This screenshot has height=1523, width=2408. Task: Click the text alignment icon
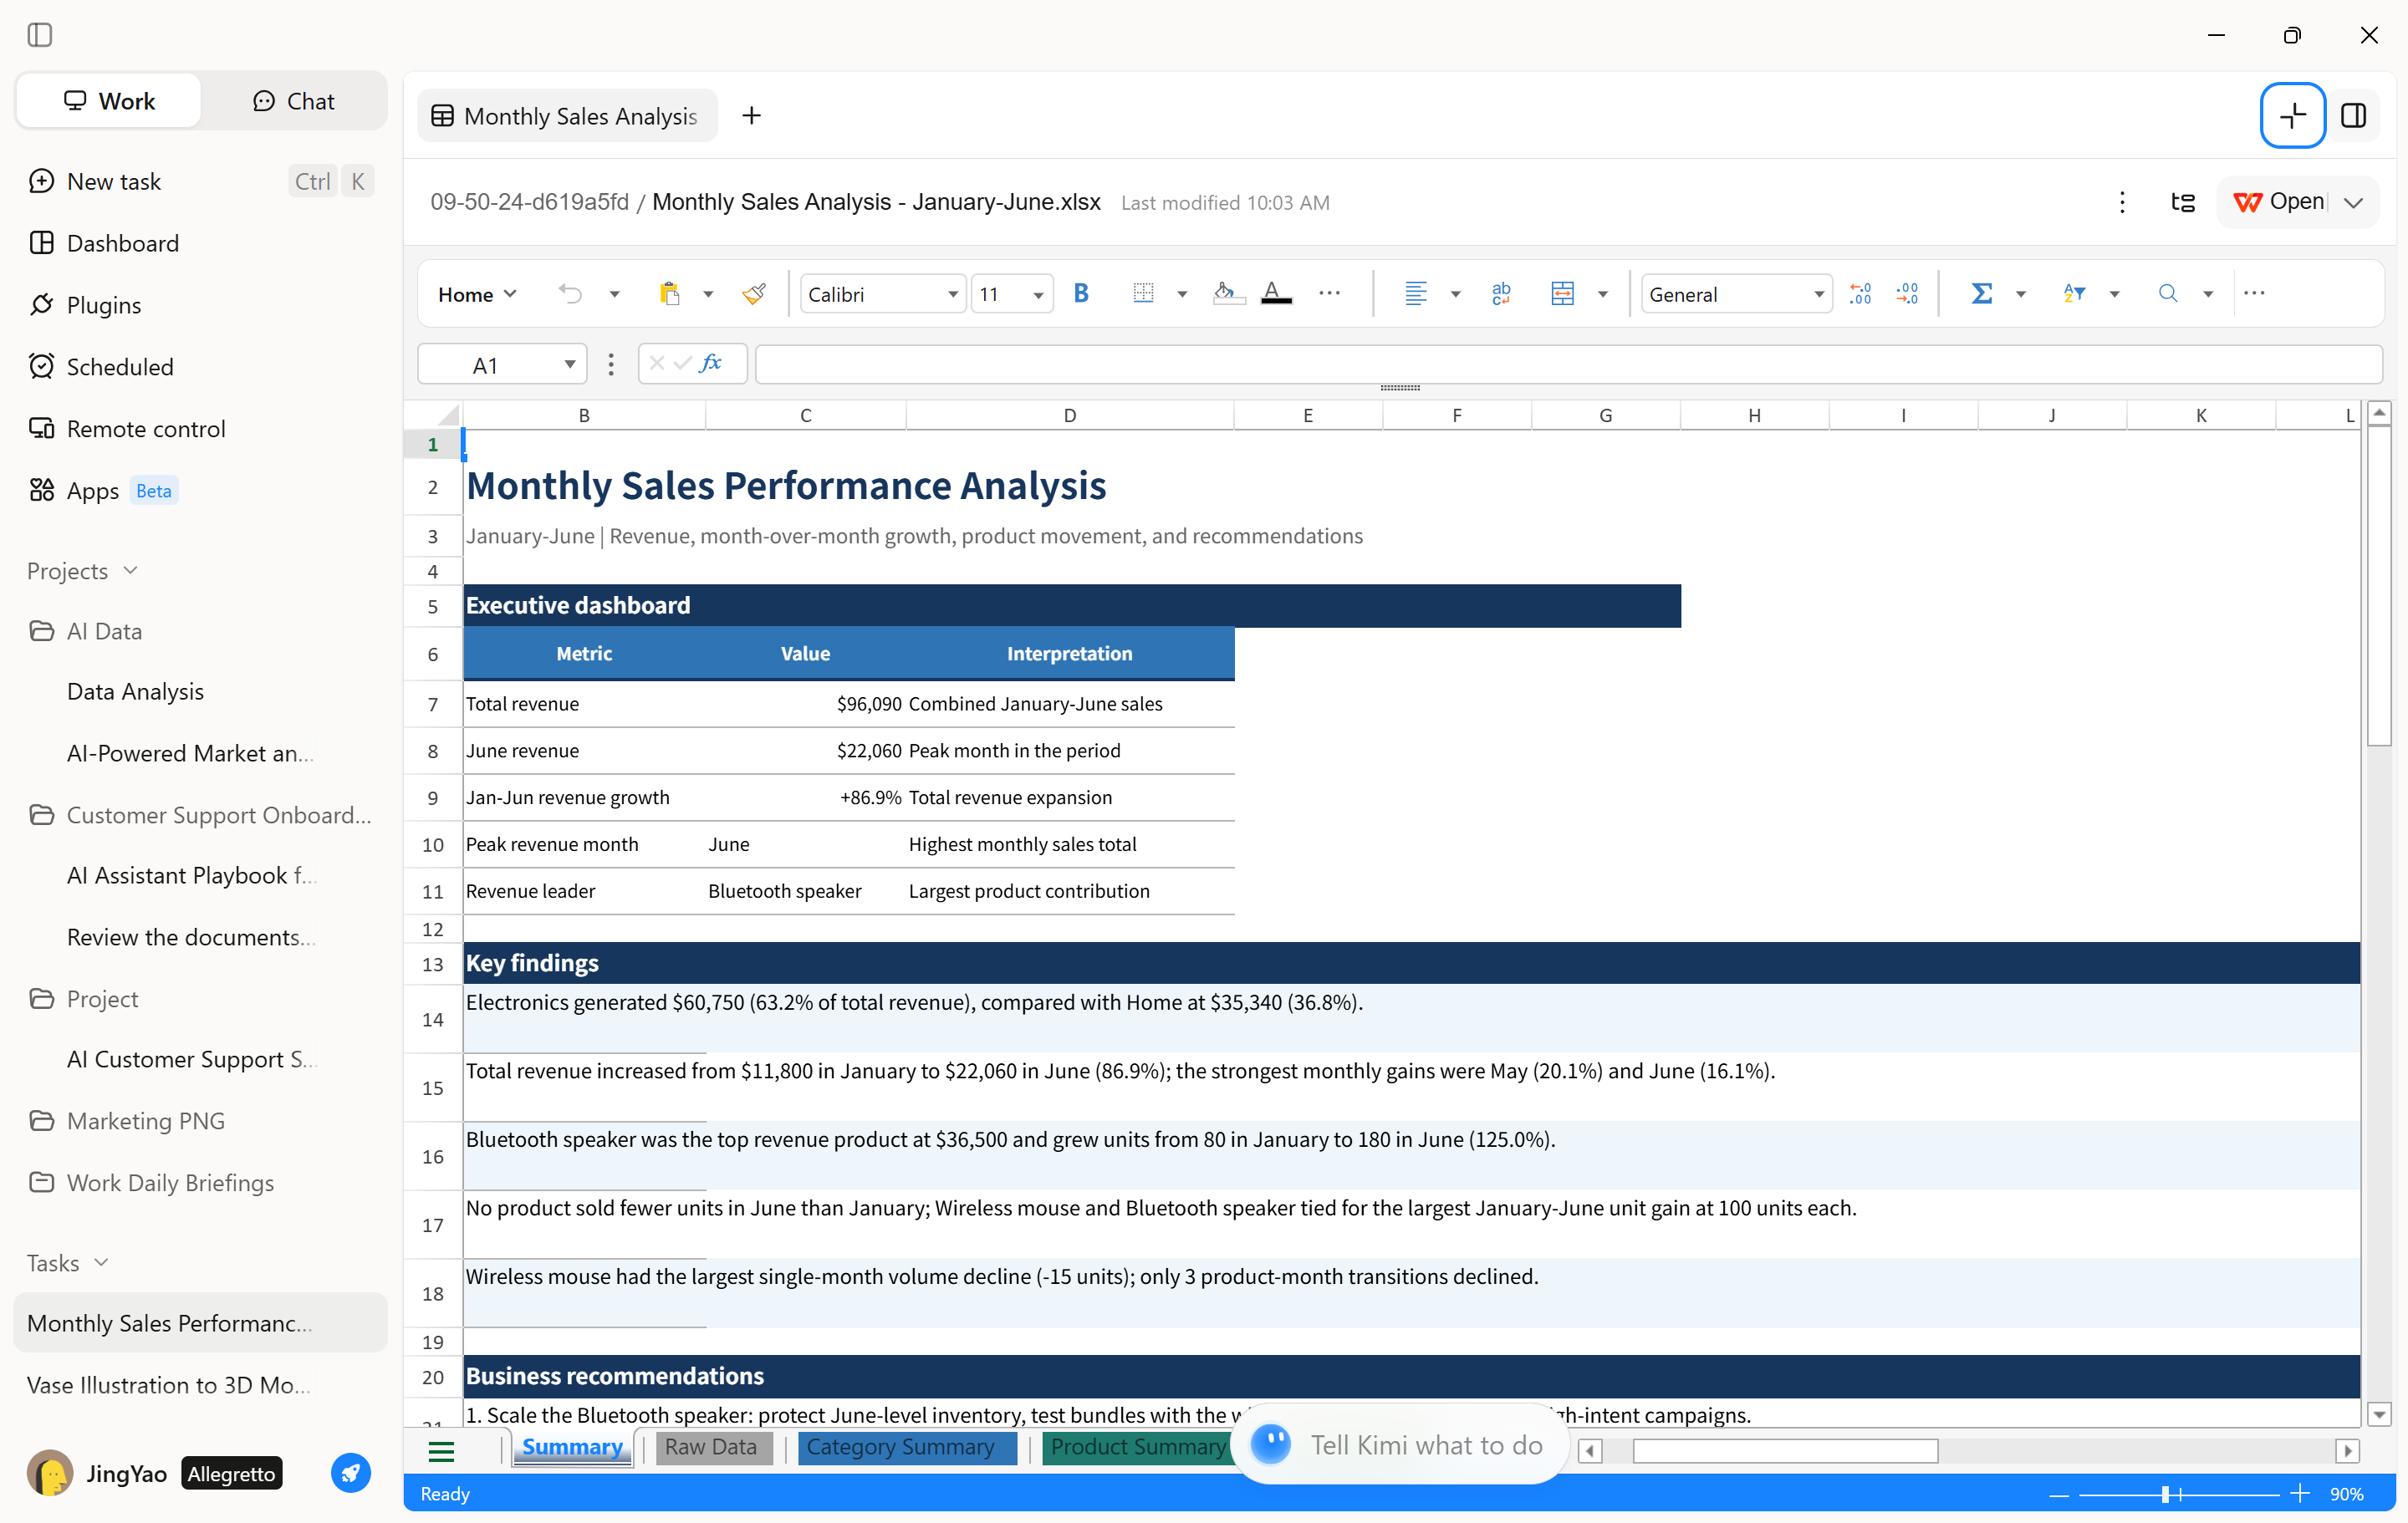(x=1415, y=294)
